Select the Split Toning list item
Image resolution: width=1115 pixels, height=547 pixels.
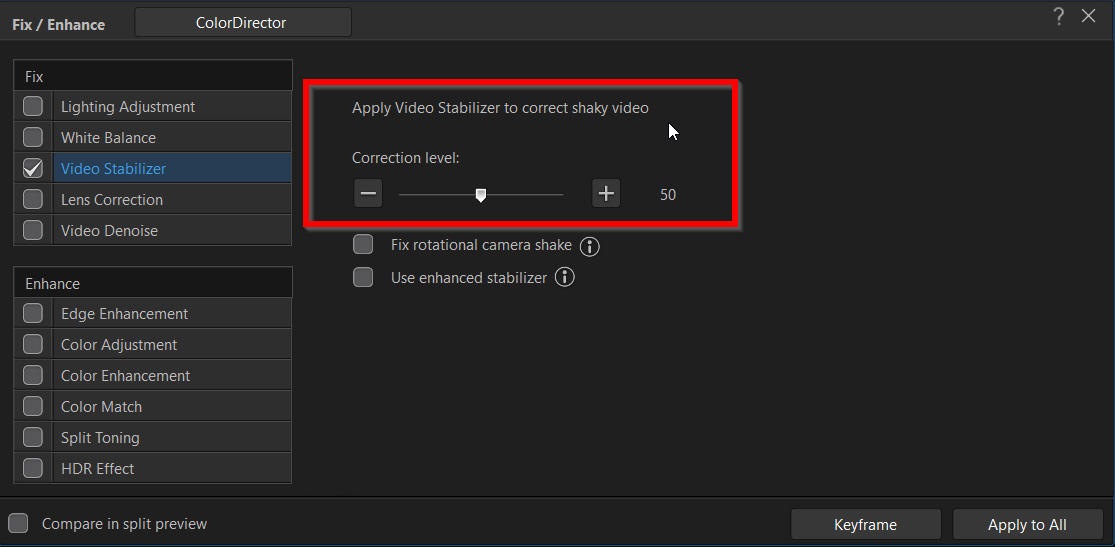pos(172,437)
